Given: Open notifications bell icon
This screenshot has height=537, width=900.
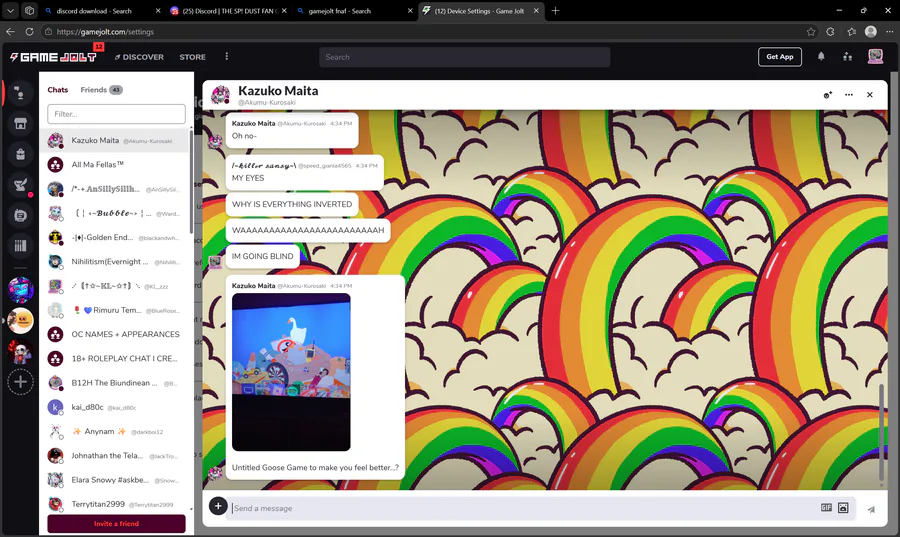Looking at the screenshot, I should (x=821, y=56).
